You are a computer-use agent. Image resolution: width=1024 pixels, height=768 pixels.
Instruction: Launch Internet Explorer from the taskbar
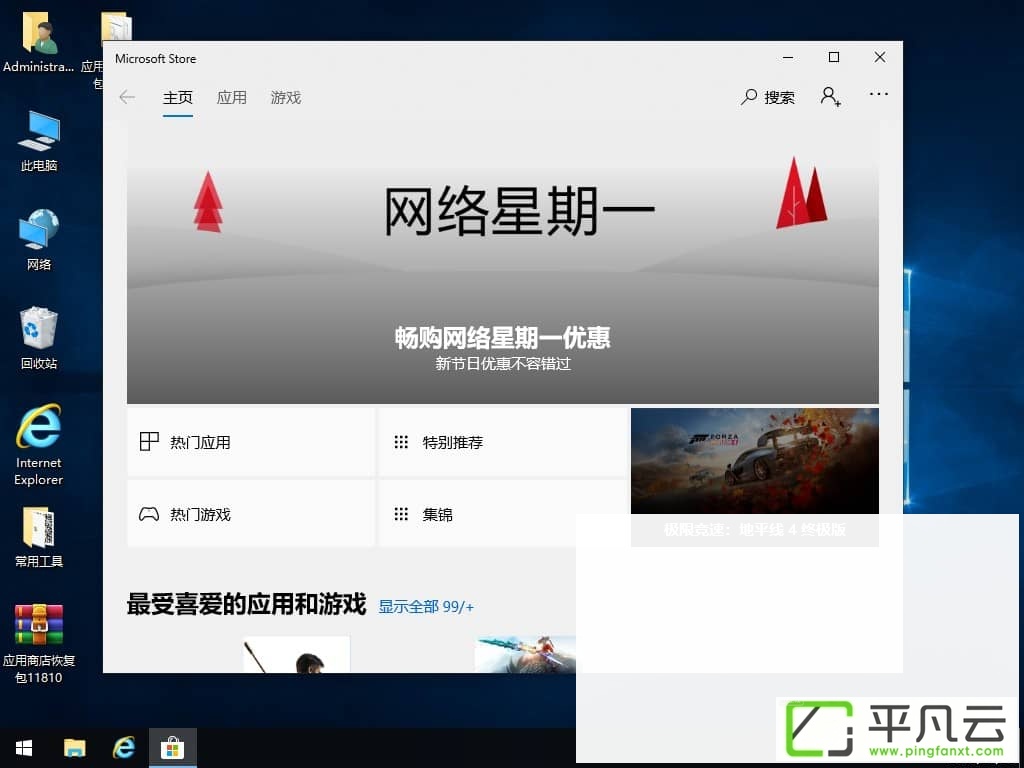(x=124, y=748)
